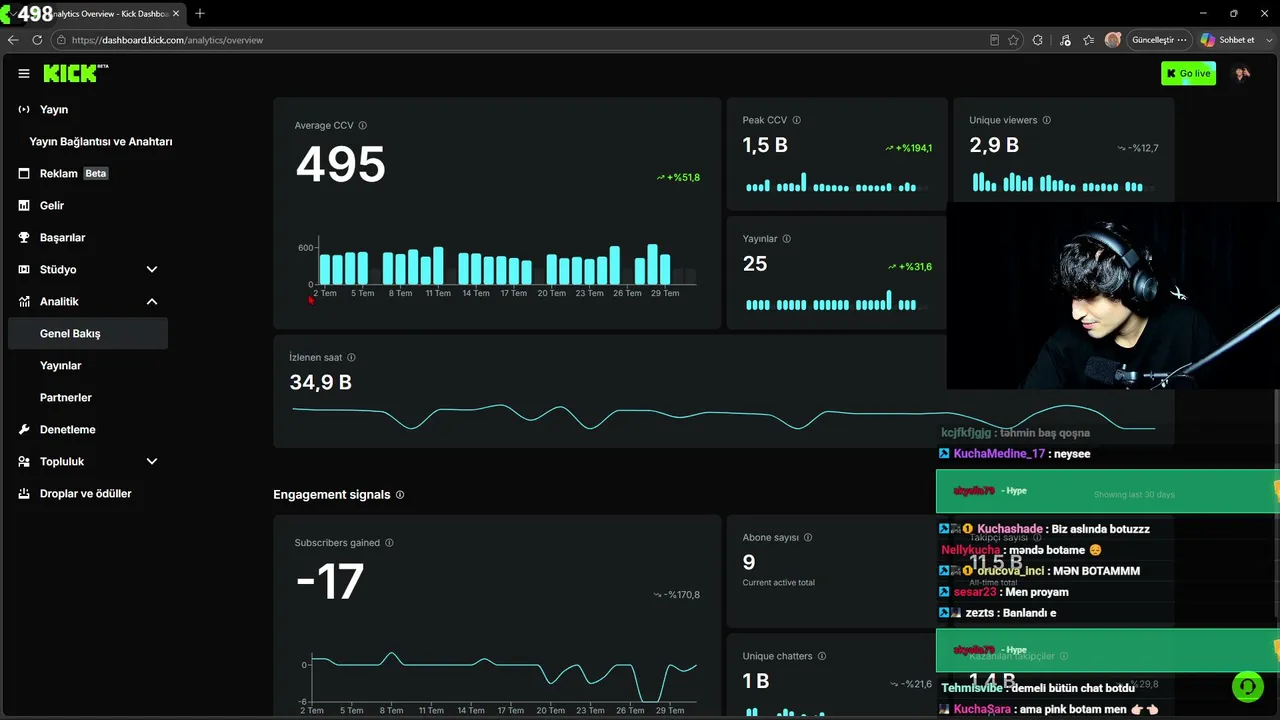1280x720 pixels.
Task: Open a new browser tab with plus
Action: (x=200, y=13)
